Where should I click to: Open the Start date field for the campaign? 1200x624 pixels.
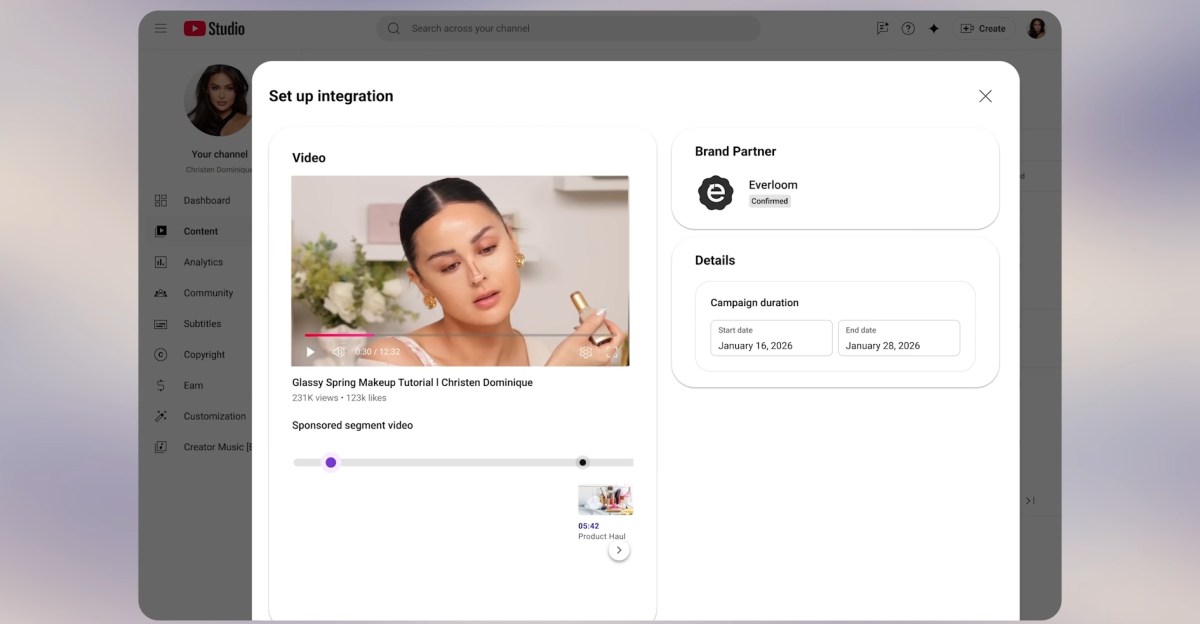tap(770, 338)
